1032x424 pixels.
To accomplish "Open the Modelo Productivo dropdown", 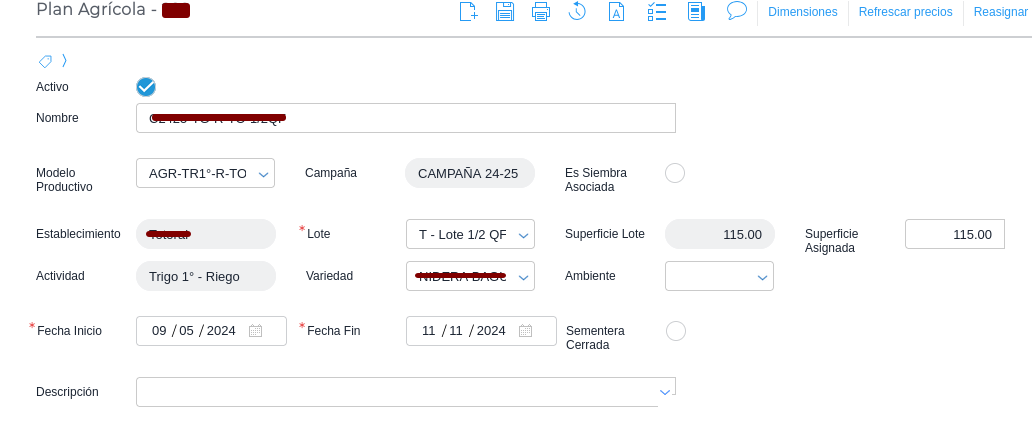I will [264, 174].
